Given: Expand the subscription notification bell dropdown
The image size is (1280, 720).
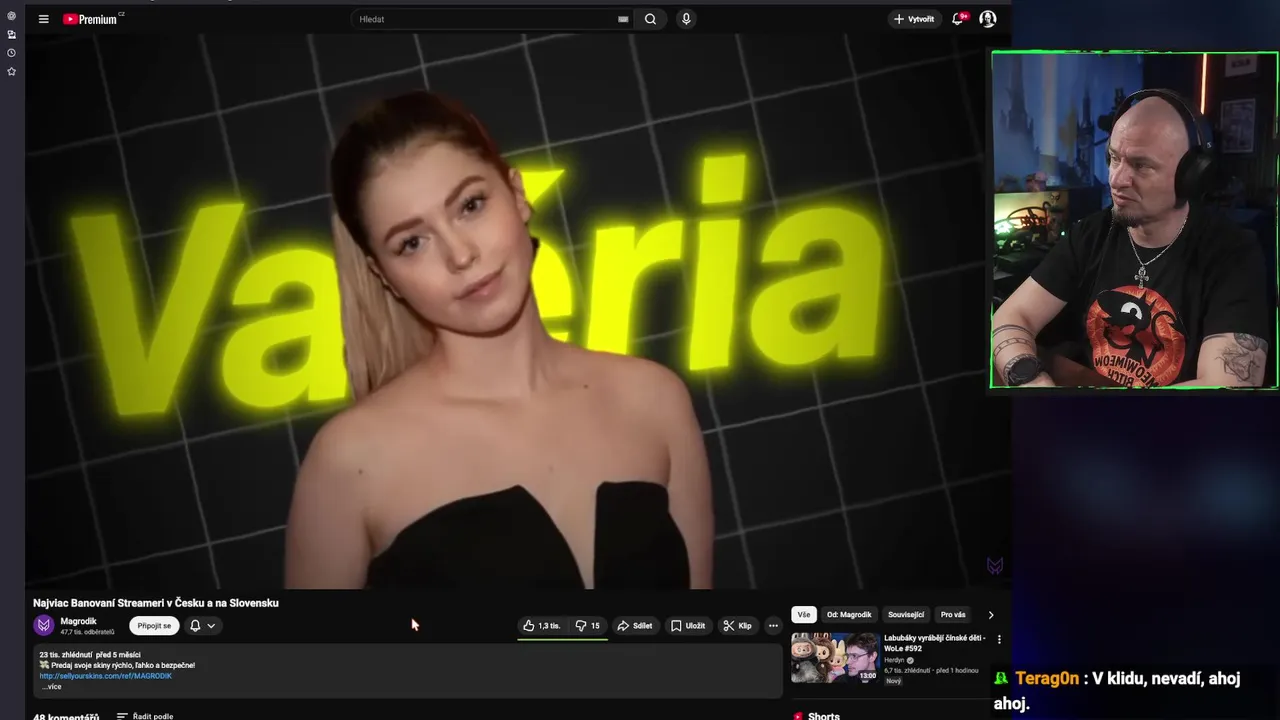Looking at the screenshot, I should coord(203,626).
